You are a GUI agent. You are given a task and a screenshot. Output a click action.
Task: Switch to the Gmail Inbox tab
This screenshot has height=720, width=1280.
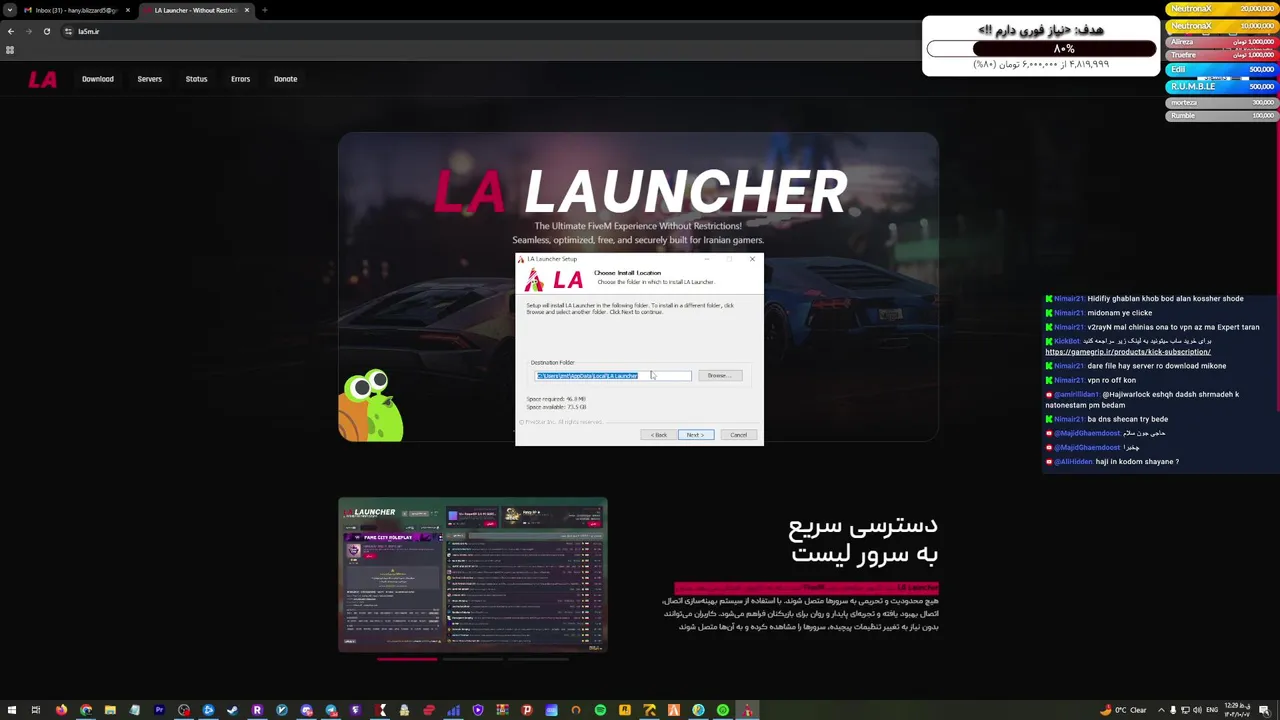coord(76,10)
